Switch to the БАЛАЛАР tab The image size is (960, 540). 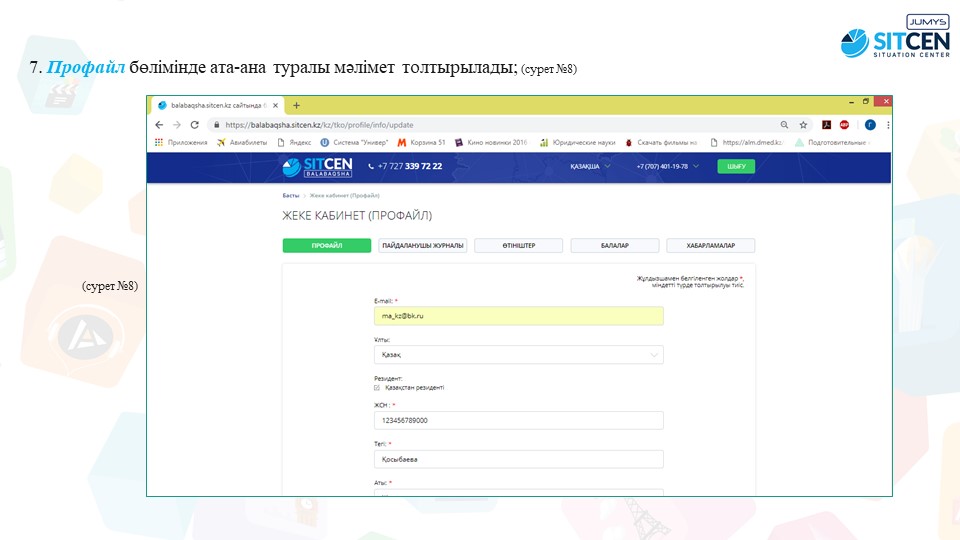click(x=614, y=246)
